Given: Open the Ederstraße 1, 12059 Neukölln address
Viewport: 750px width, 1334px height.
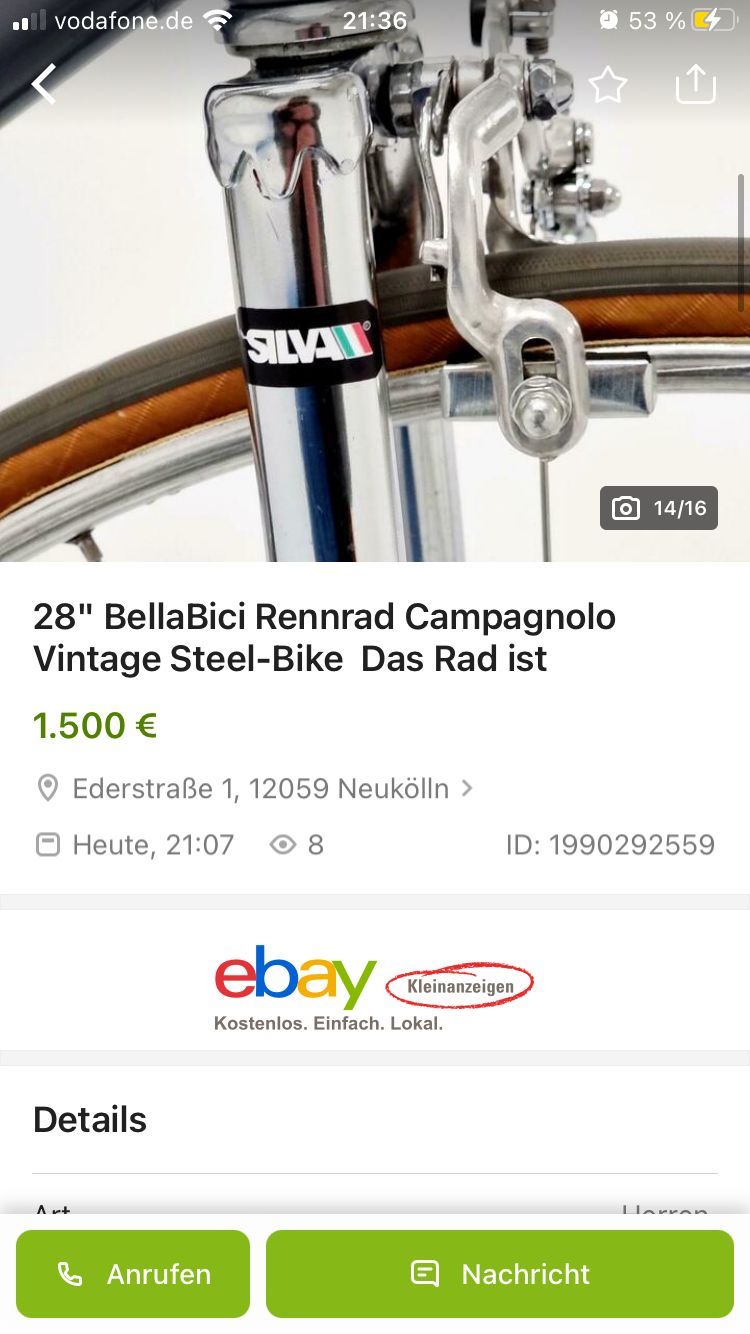Looking at the screenshot, I should [261, 788].
